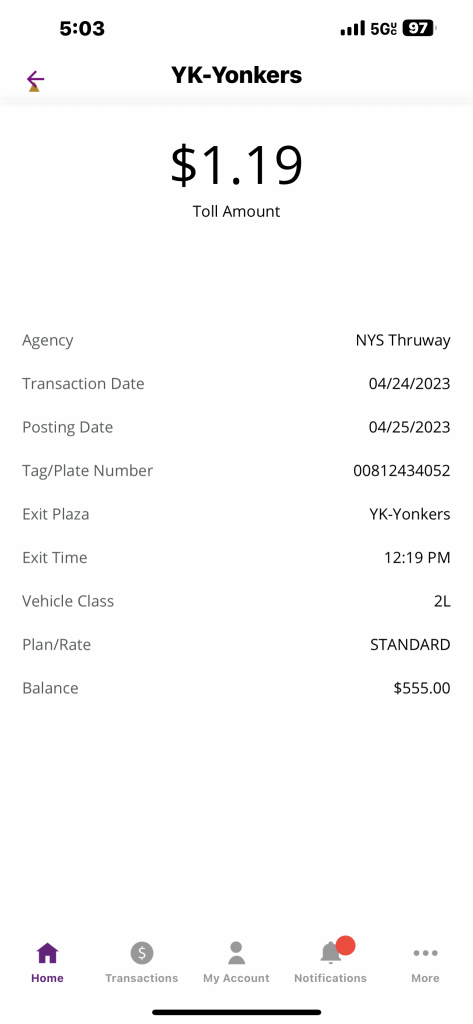Tap the red notification badge

[x=346, y=945]
